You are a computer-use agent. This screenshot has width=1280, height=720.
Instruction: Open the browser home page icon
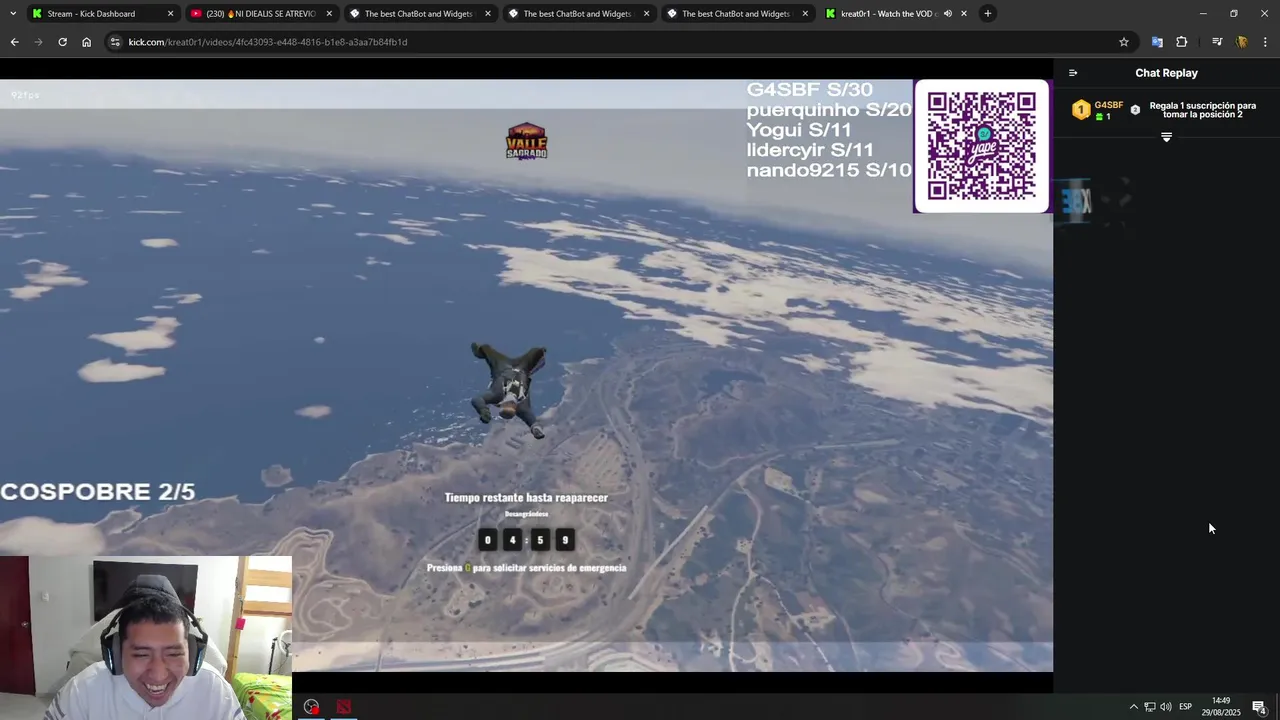[x=86, y=42]
